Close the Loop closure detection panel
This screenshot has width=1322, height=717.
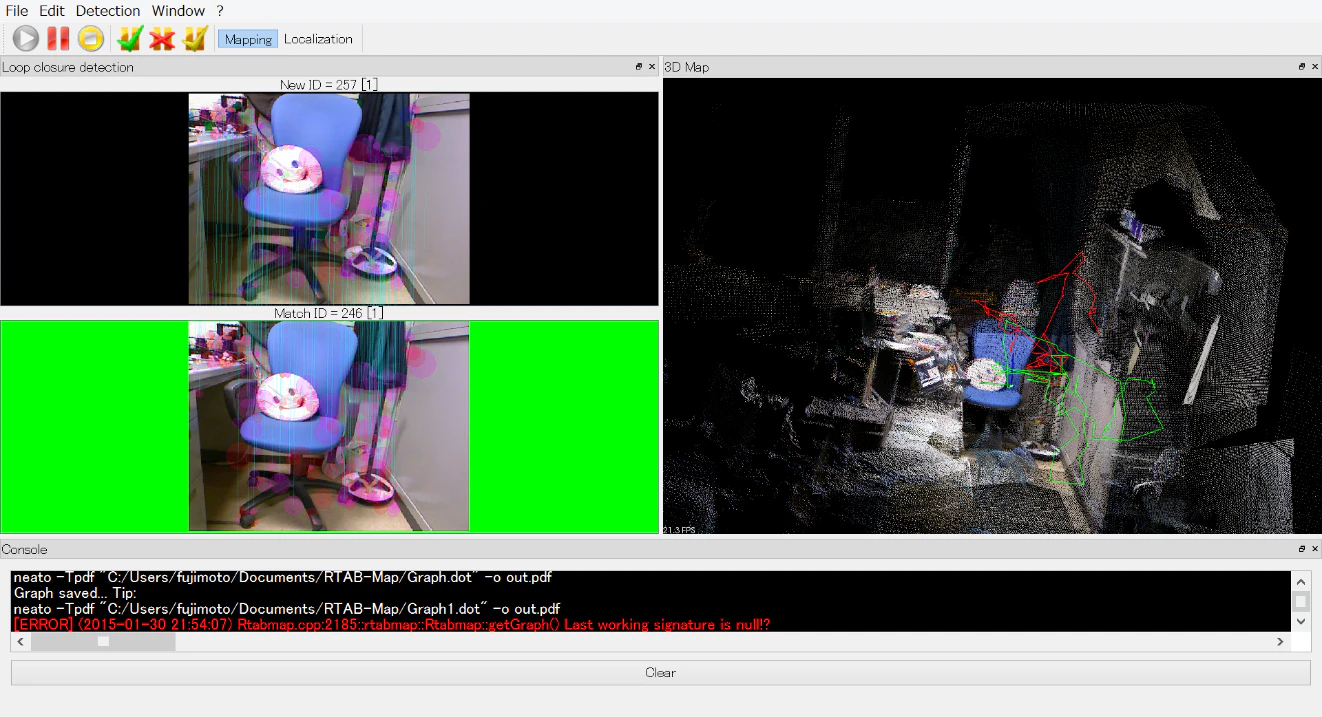click(x=652, y=67)
